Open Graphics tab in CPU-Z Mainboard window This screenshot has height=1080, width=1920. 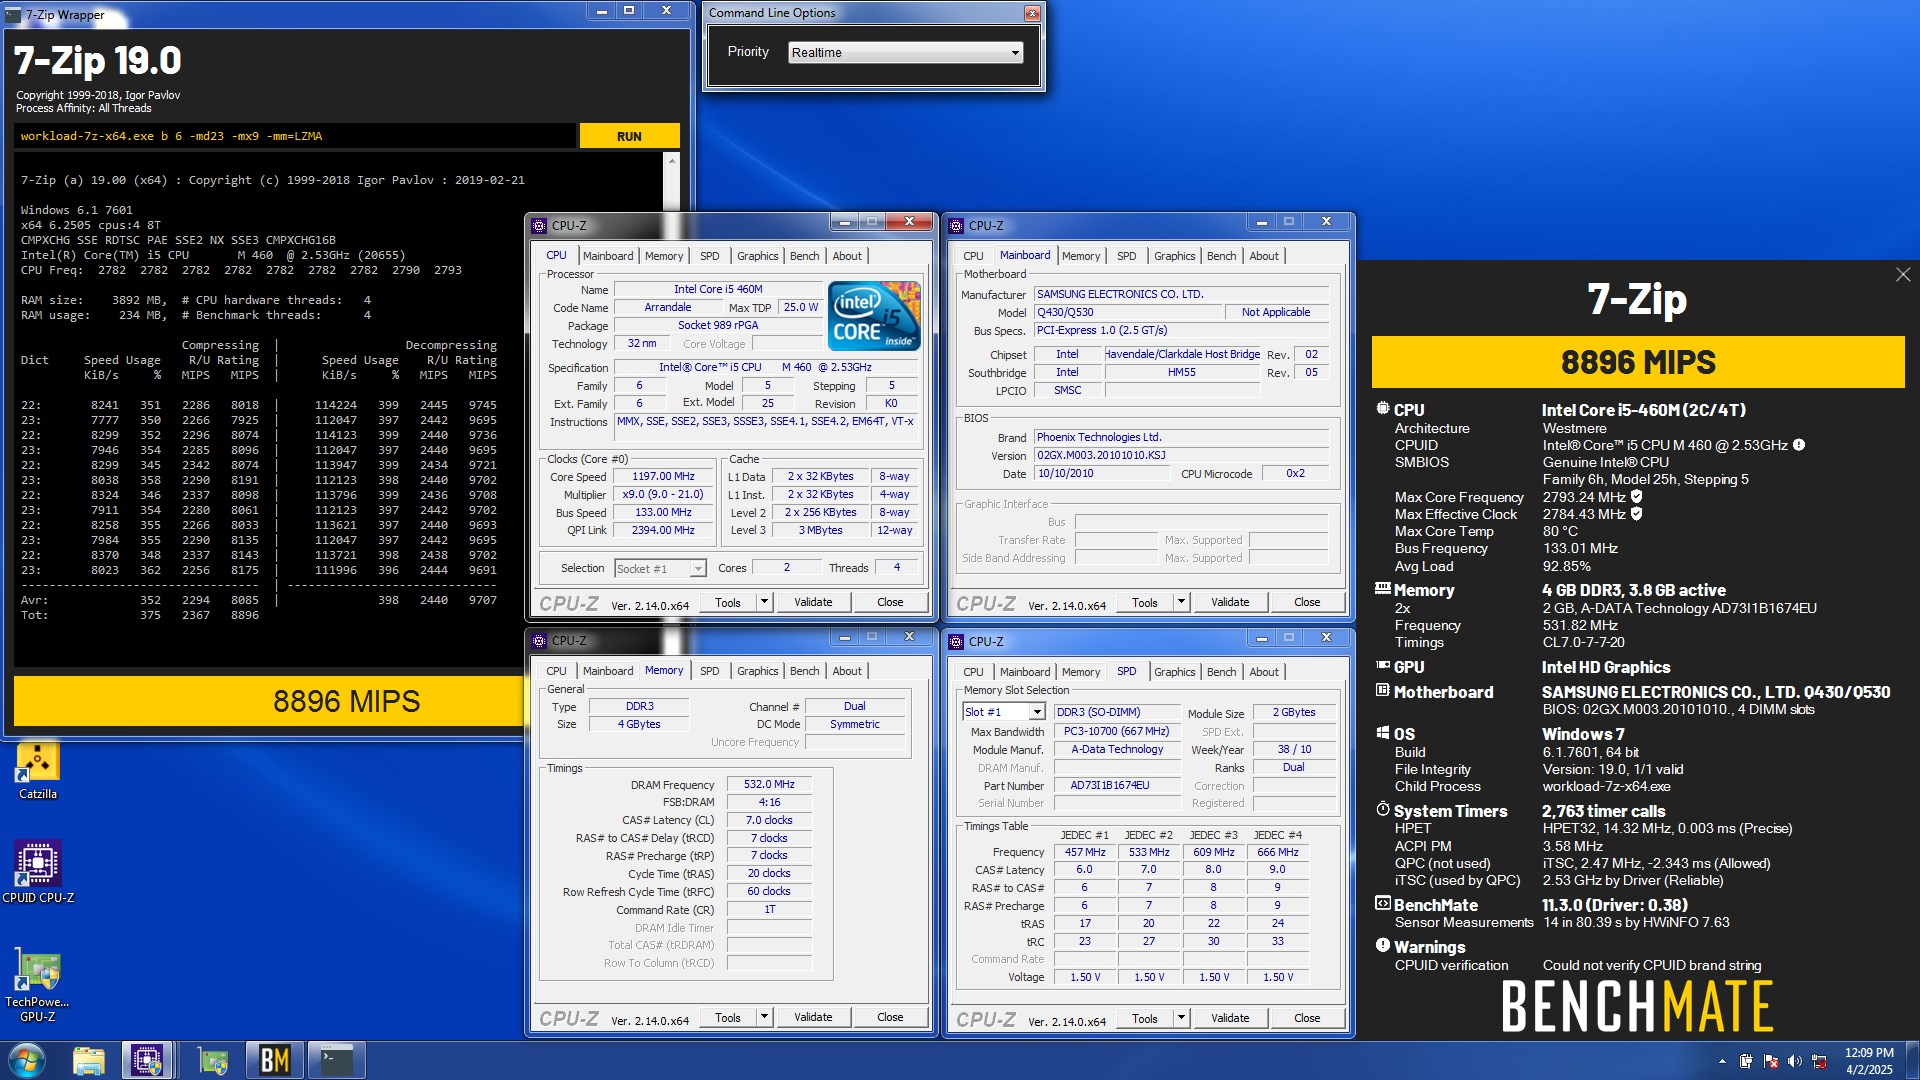click(x=1174, y=256)
